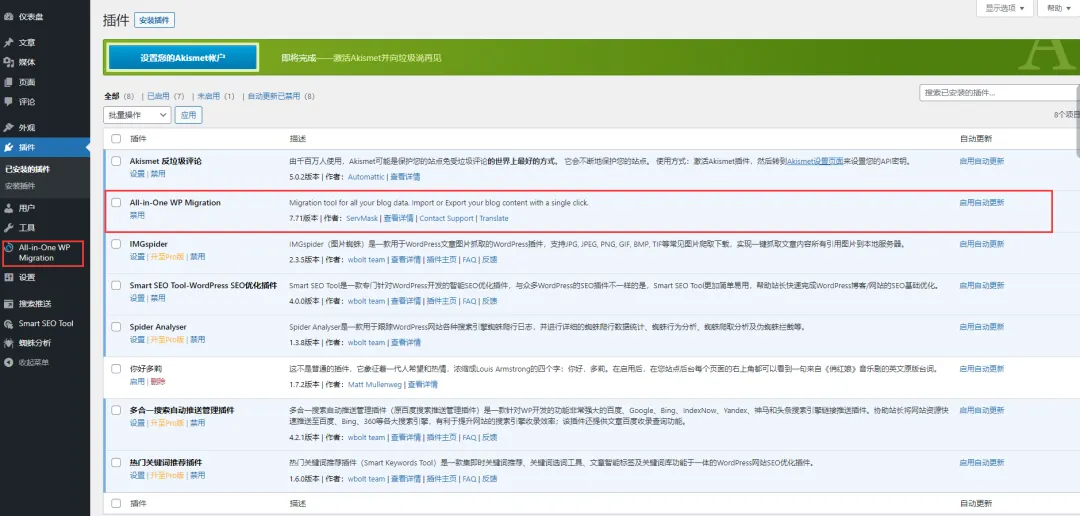The image size is (1080, 516).
Task: Click 设置 under Spider Analyser
Action: pos(137,340)
